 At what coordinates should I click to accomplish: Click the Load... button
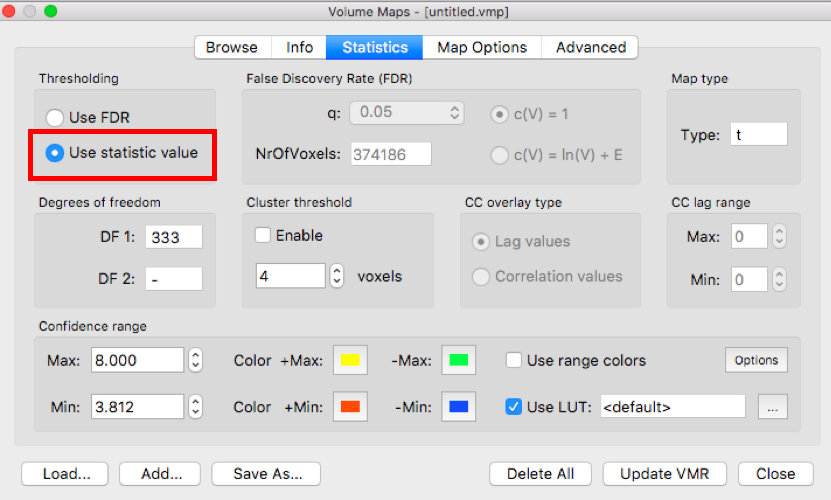tap(65, 473)
